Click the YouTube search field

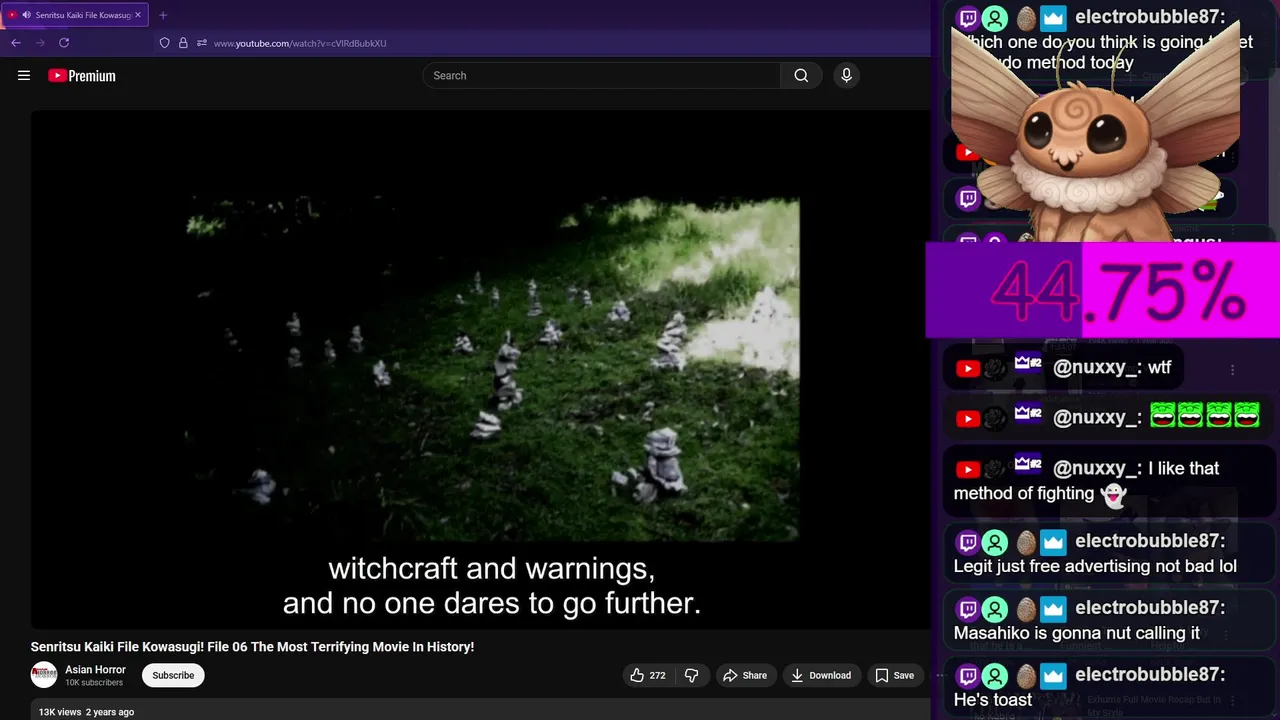pos(602,75)
